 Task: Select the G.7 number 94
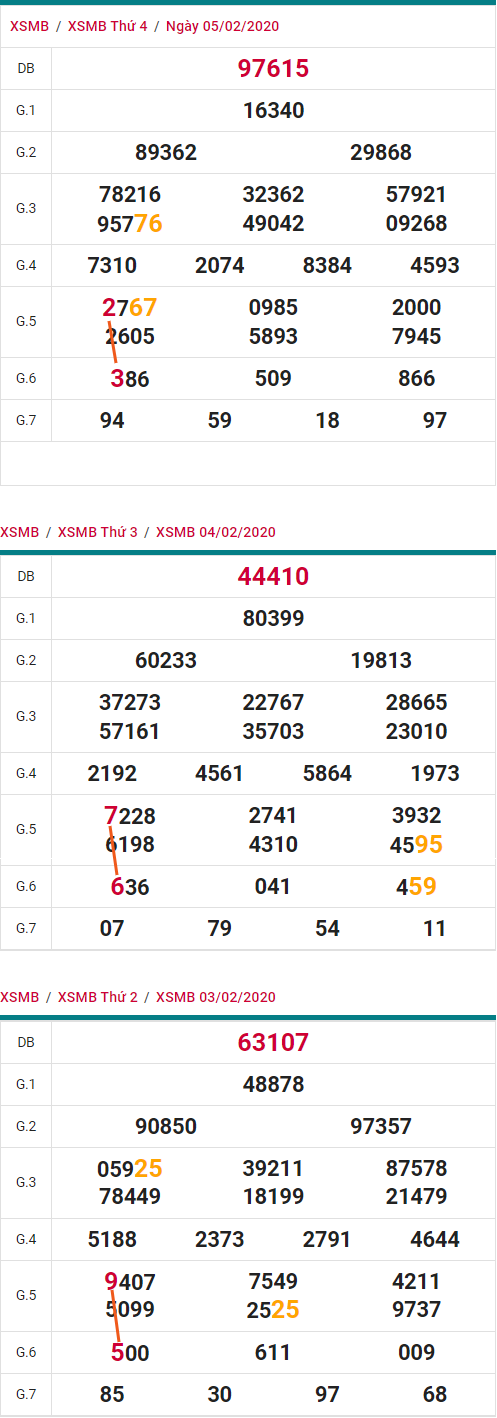[112, 420]
